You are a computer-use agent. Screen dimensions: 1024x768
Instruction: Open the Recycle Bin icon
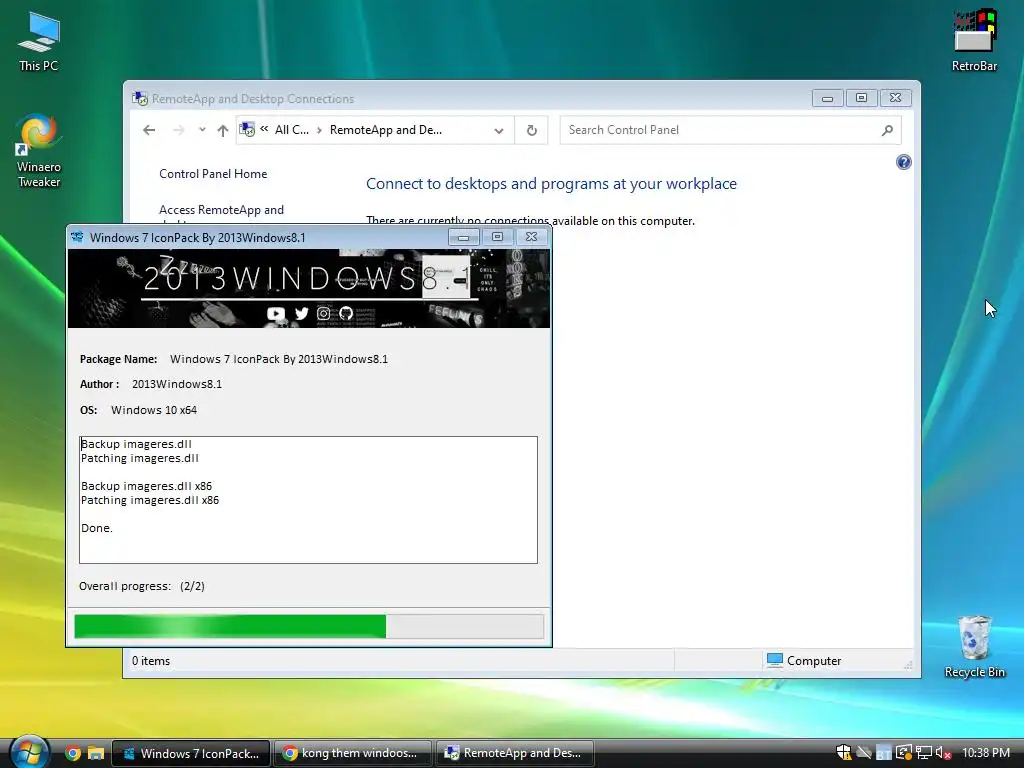pyautogui.click(x=974, y=647)
